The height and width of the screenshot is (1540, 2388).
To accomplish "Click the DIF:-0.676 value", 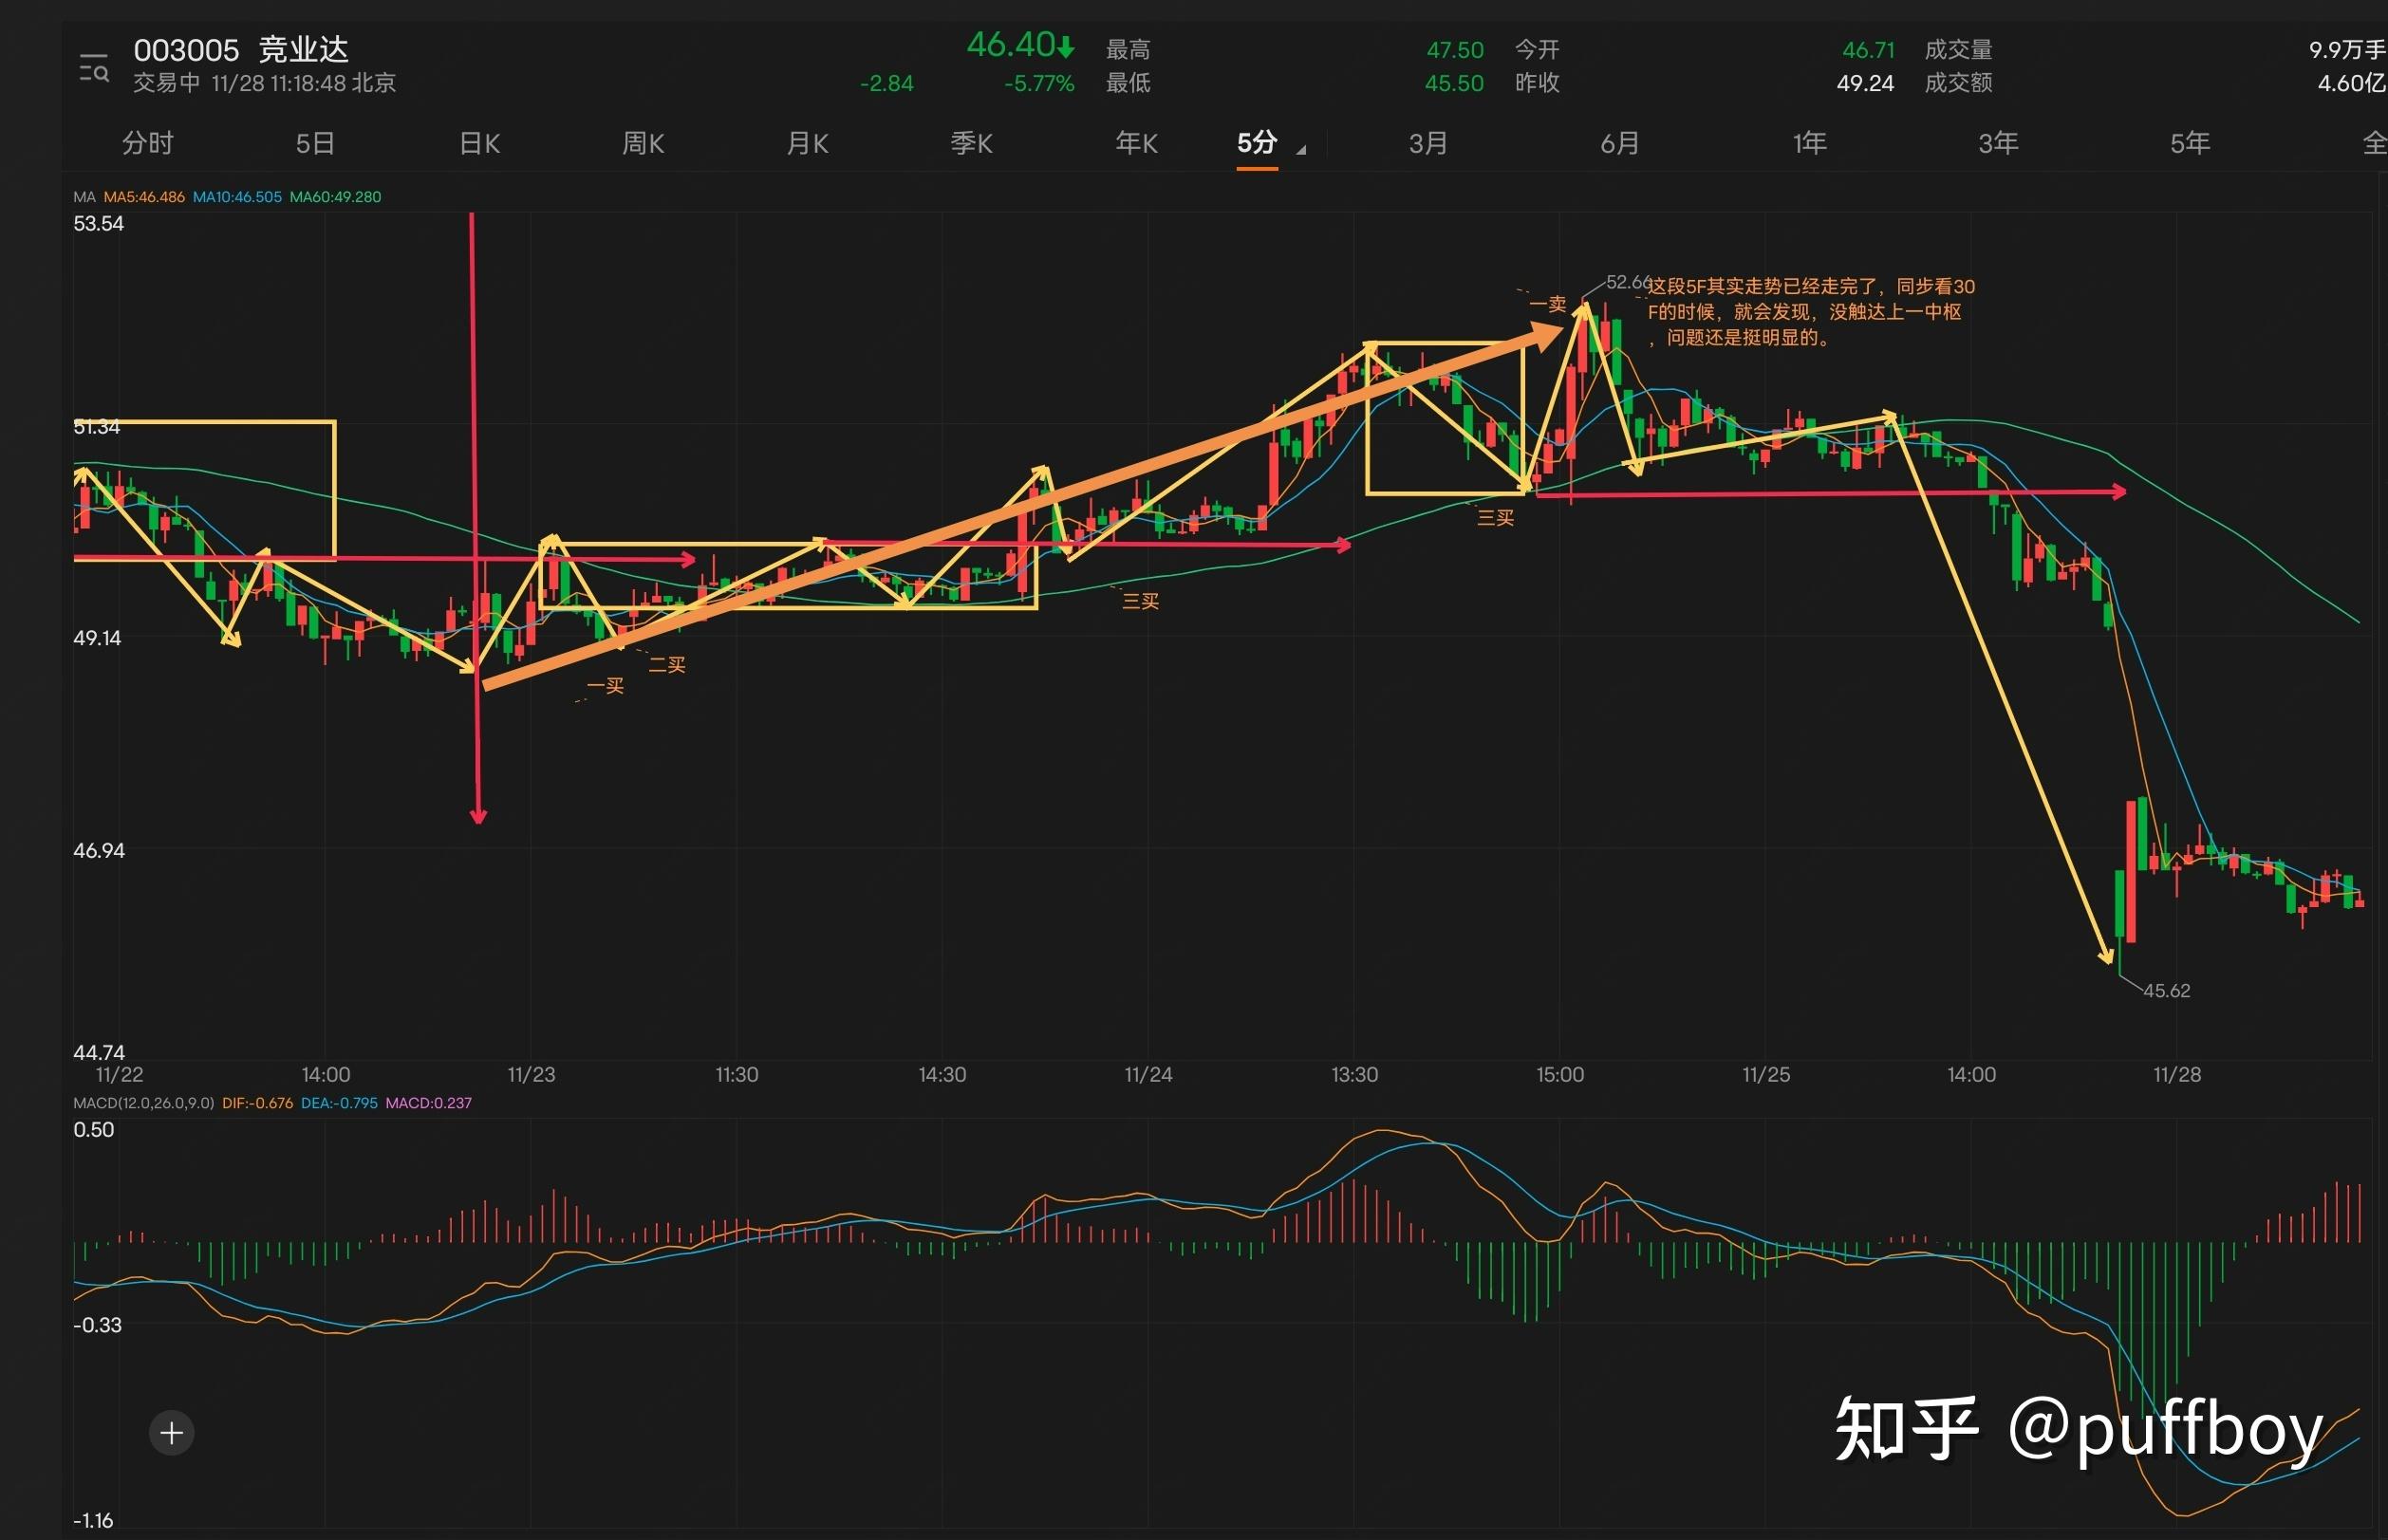I will pyautogui.click(x=257, y=1103).
